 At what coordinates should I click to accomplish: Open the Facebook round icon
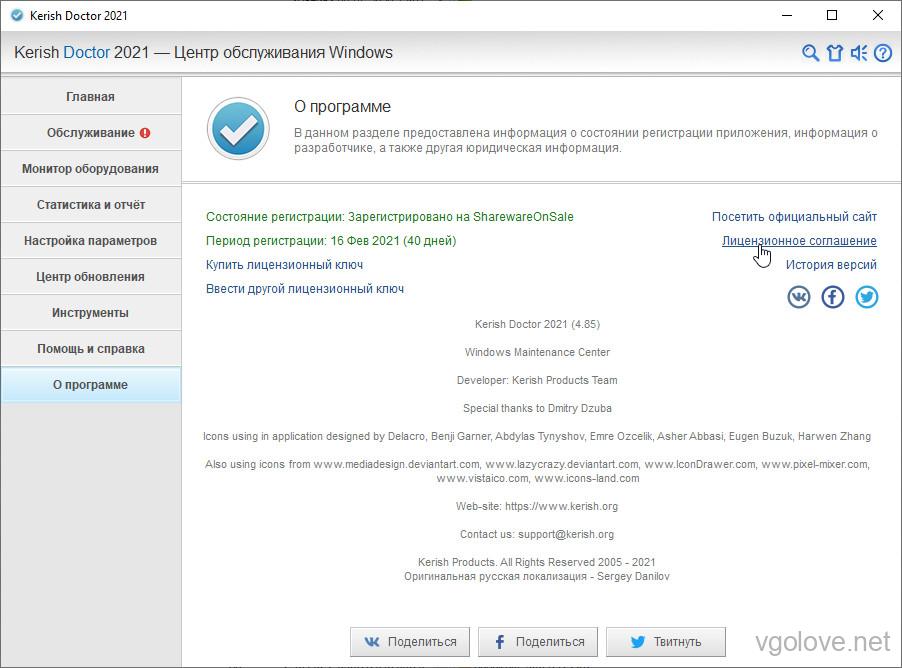pos(833,297)
